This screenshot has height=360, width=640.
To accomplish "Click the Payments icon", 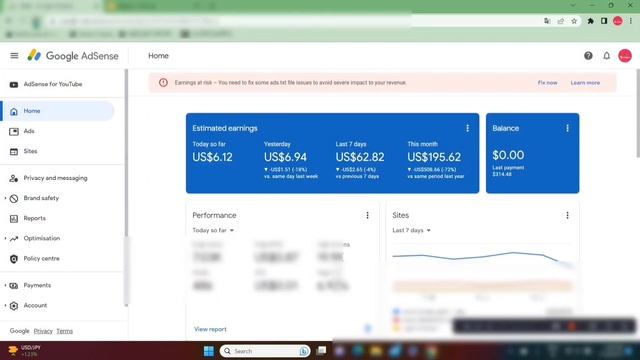I will pos(14,286).
